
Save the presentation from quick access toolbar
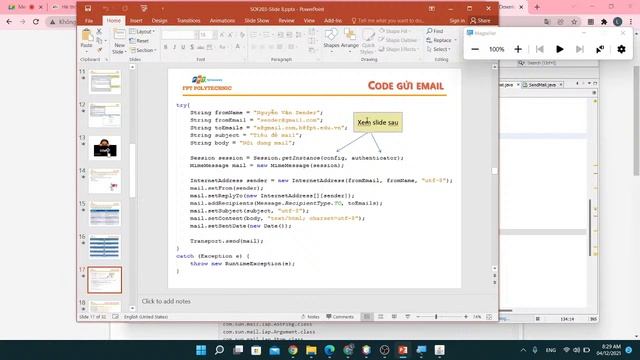88,9
